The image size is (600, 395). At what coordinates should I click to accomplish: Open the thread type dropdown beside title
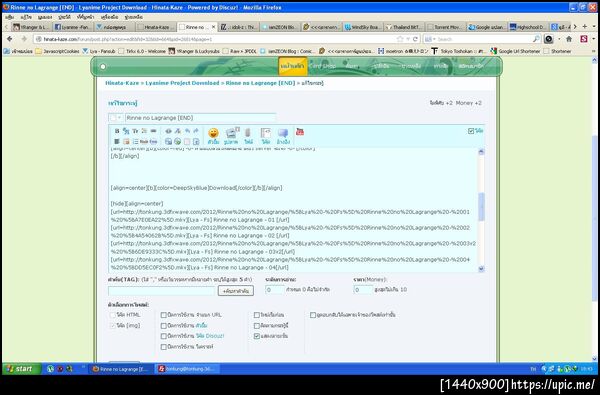(x=116, y=118)
